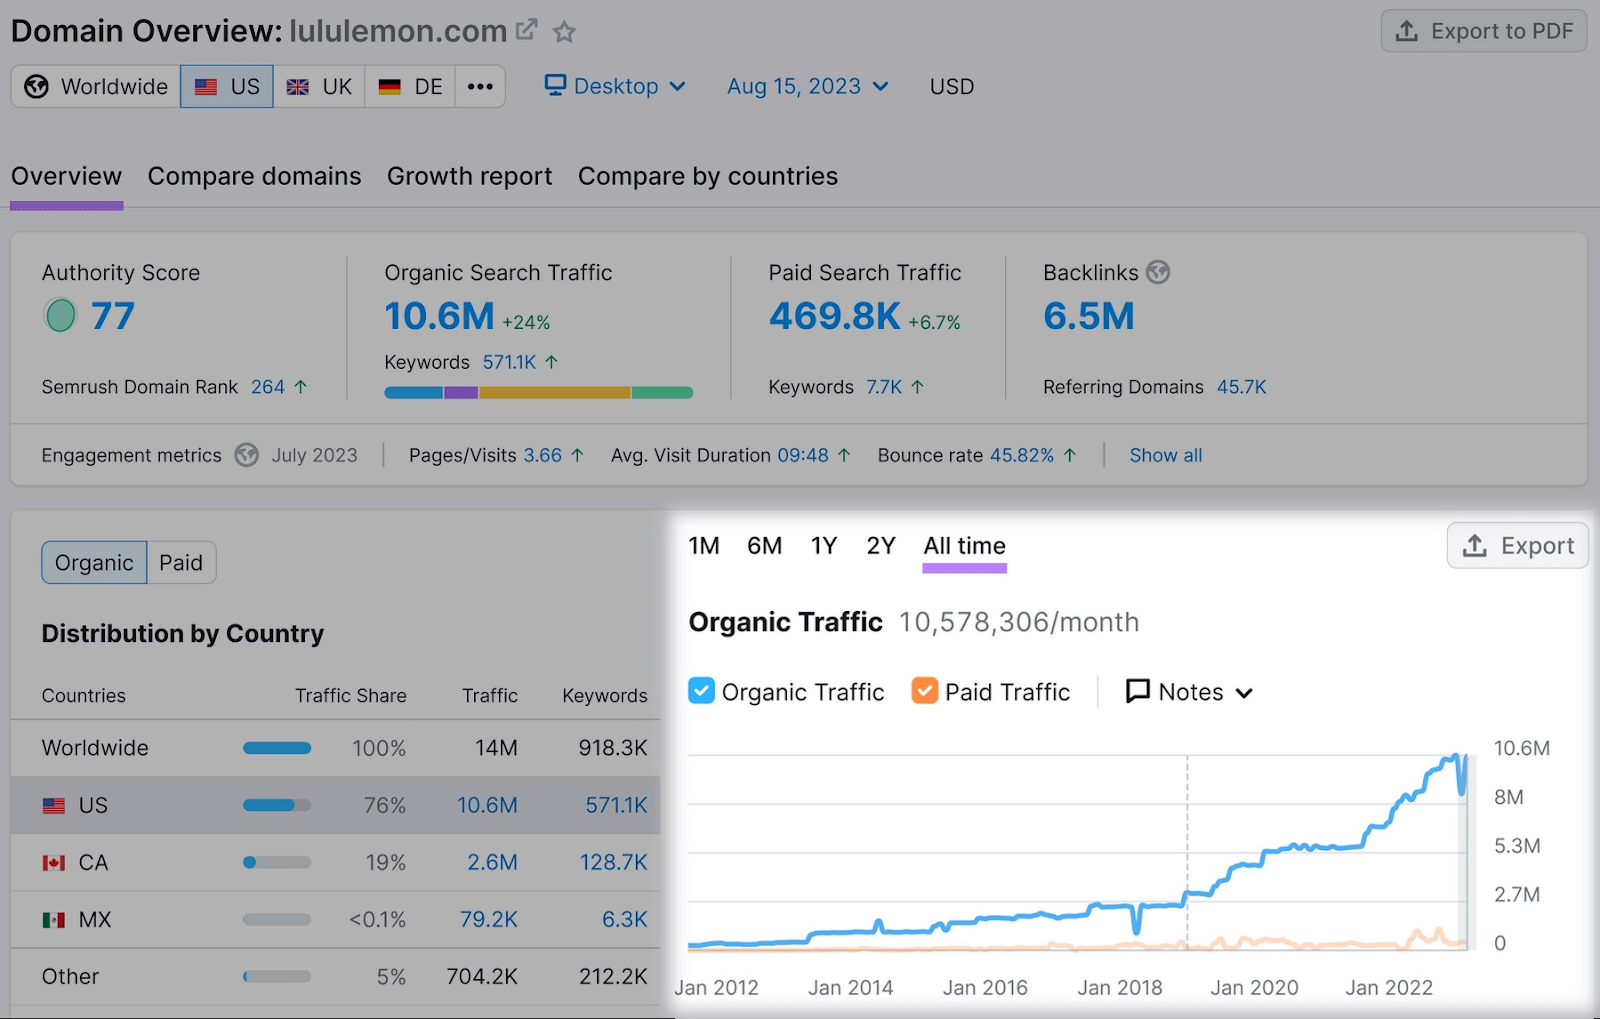Open organic Keywords 571.1K link
Viewport: 1600px width, 1019px height.
[x=509, y=362]
